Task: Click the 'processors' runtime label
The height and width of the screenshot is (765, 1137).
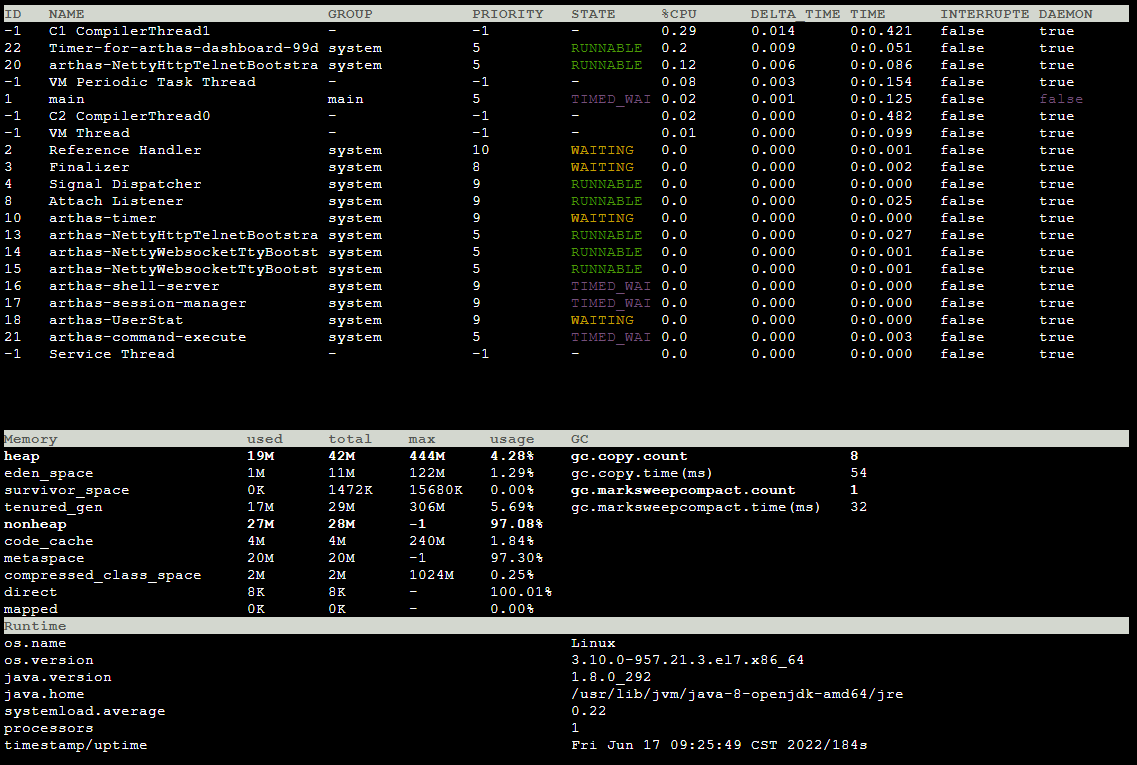Action: [49, 729]
